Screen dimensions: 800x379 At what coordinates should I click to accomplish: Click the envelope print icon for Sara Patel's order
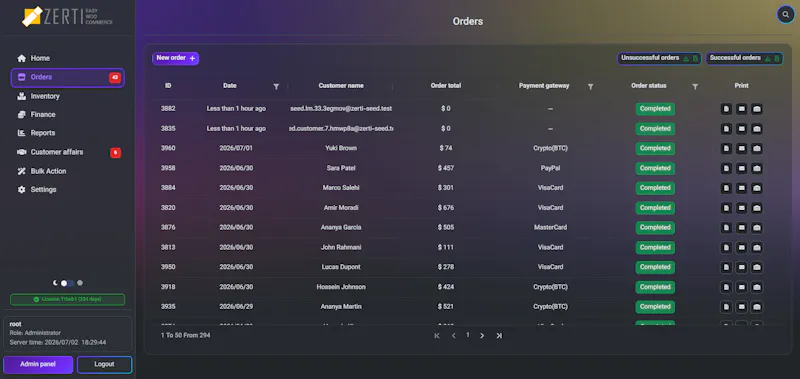coord(741,168)
